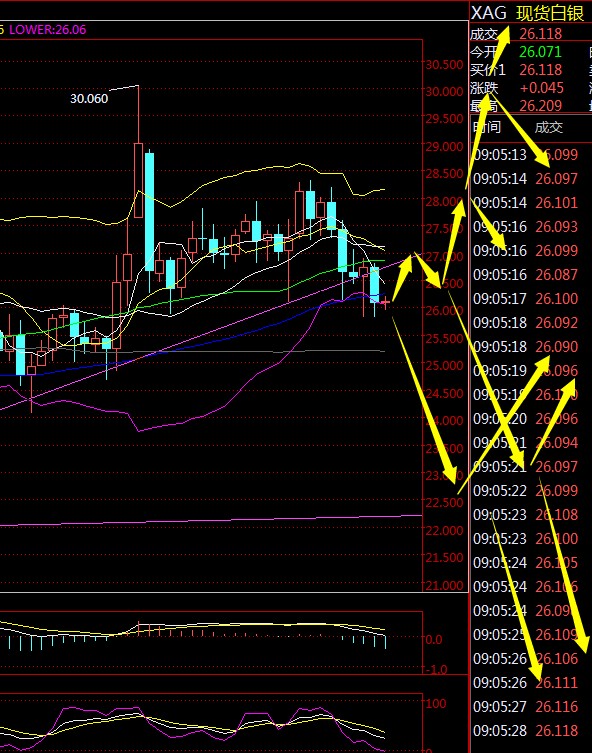Viewport: 592px width, 753px height.
Task: Select the 09:05:22 trade row
Action: tap(525, 490)
